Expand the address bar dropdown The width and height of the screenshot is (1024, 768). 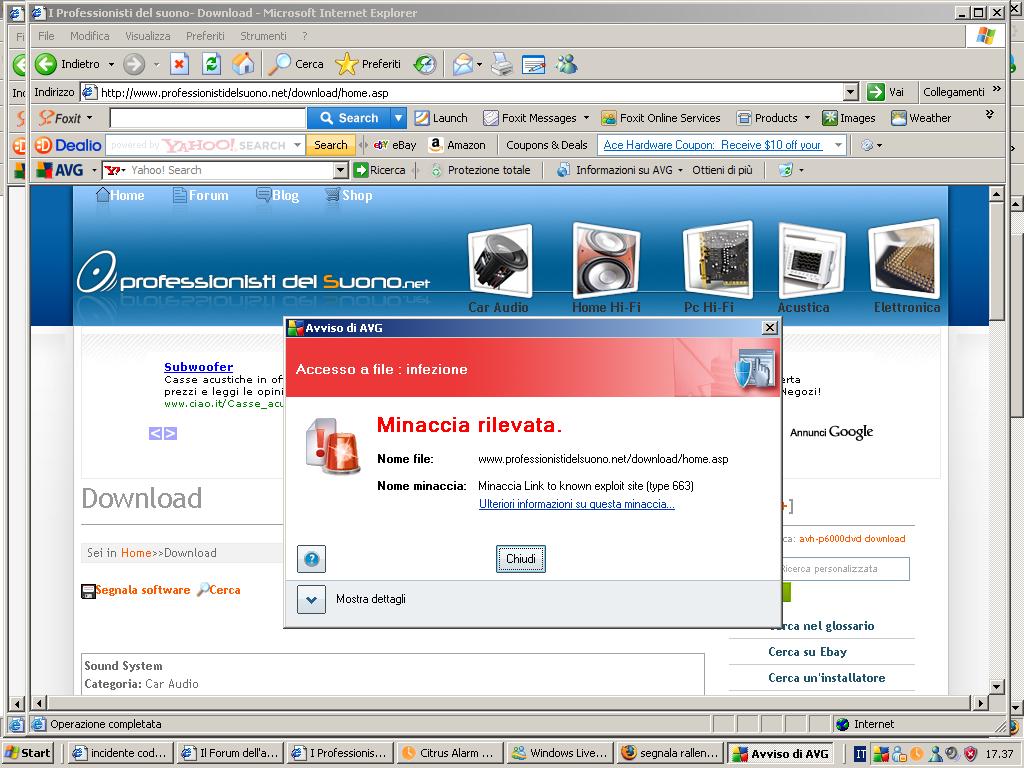tap(850, 92)
